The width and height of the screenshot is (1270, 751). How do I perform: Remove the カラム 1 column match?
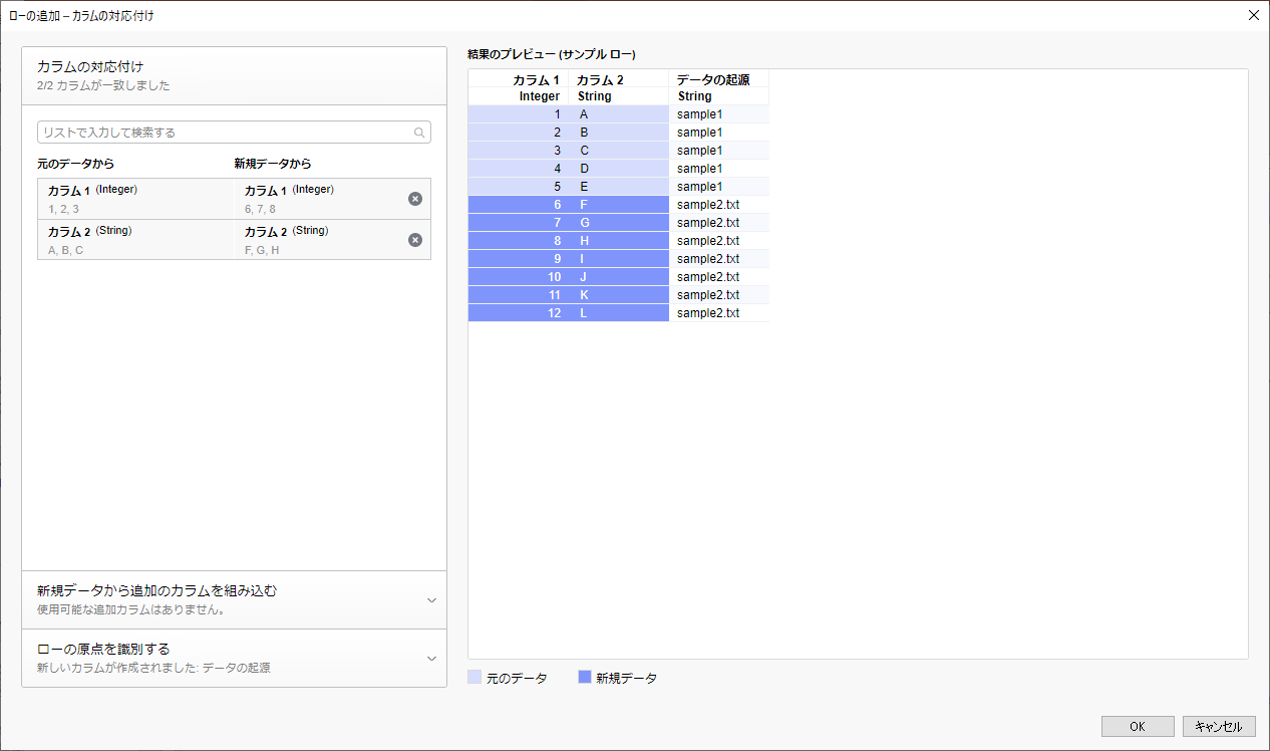415,199
